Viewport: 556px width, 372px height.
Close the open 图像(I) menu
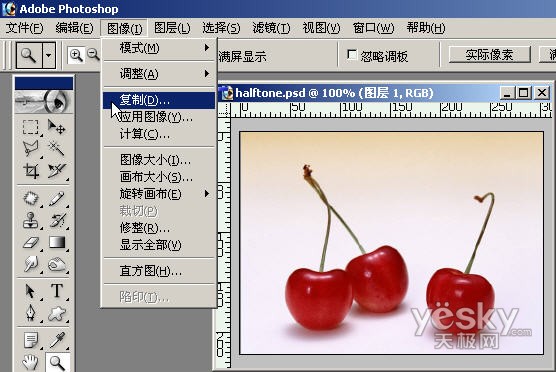coord(124,28)
